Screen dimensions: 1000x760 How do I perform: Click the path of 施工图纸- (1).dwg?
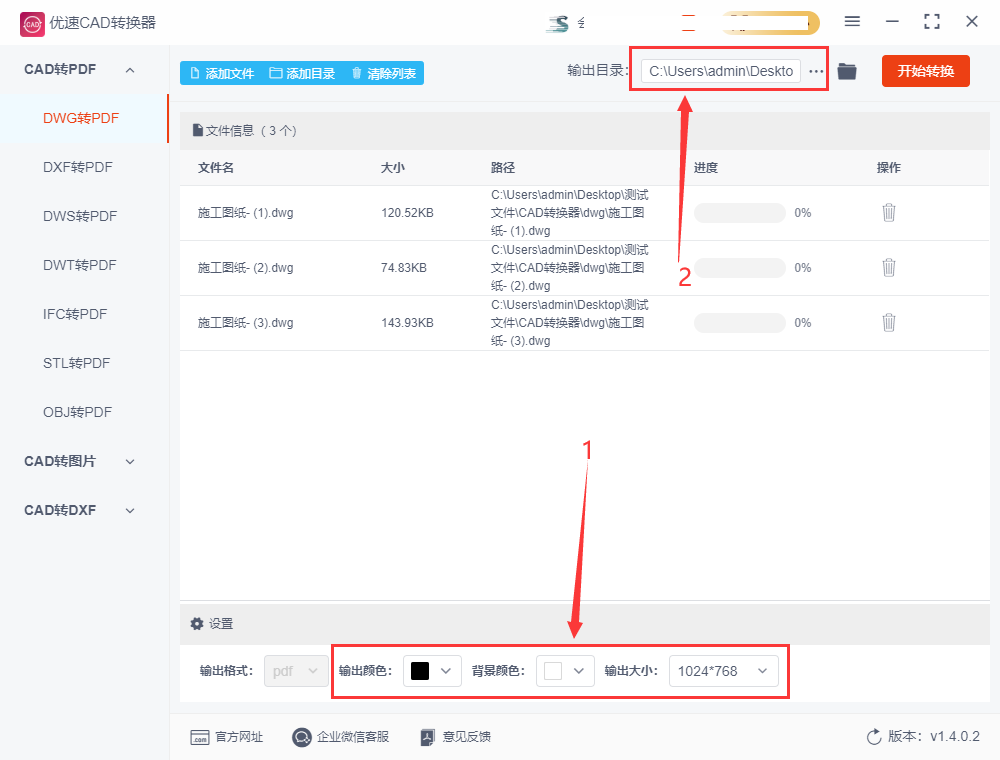[570, 213]
